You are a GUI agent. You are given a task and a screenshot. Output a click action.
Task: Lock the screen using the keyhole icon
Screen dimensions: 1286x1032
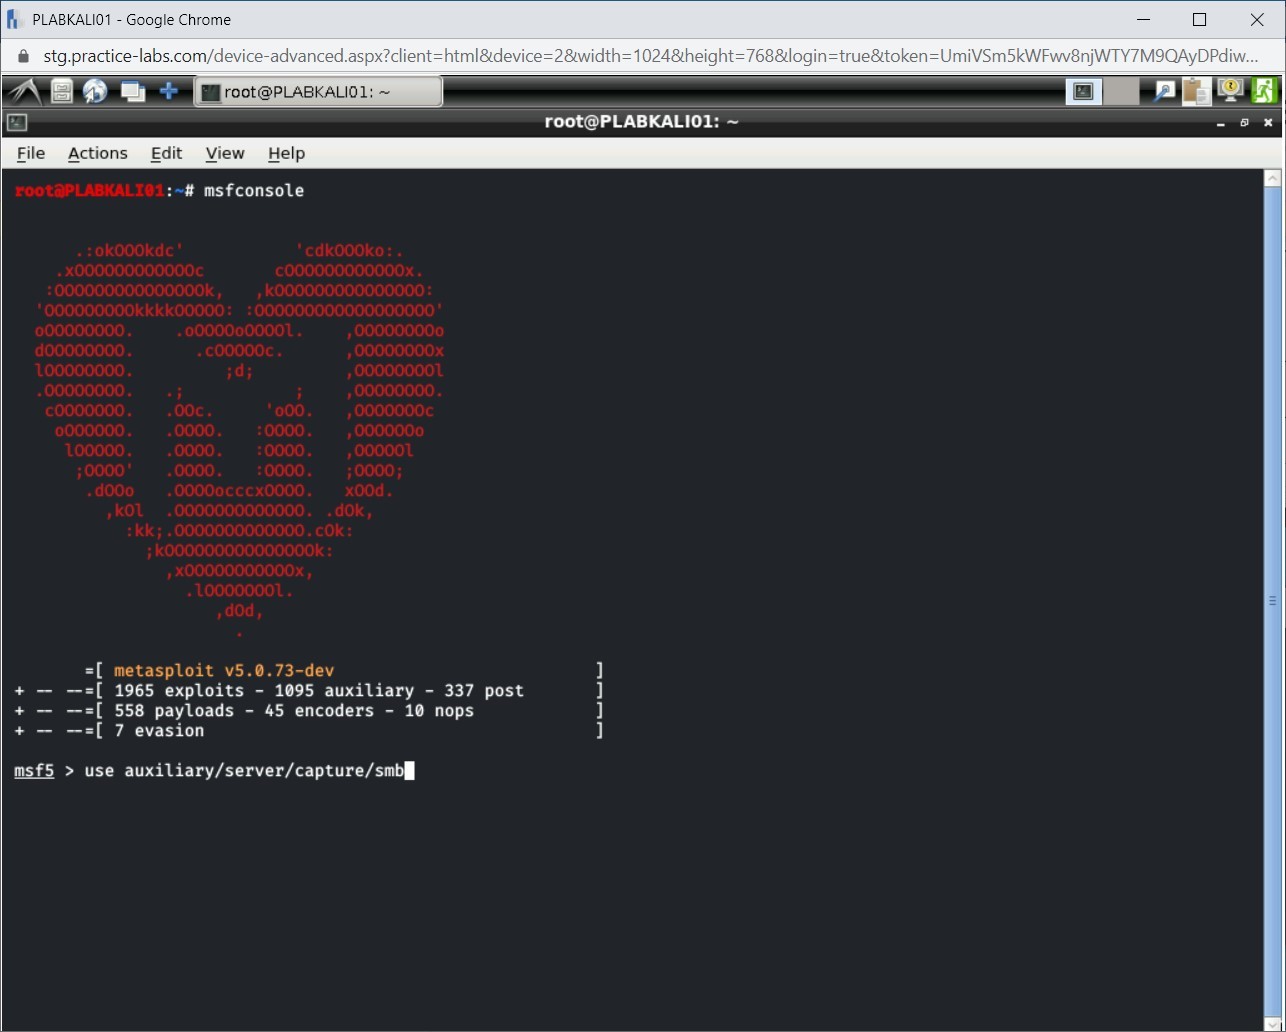point(1229,91)
